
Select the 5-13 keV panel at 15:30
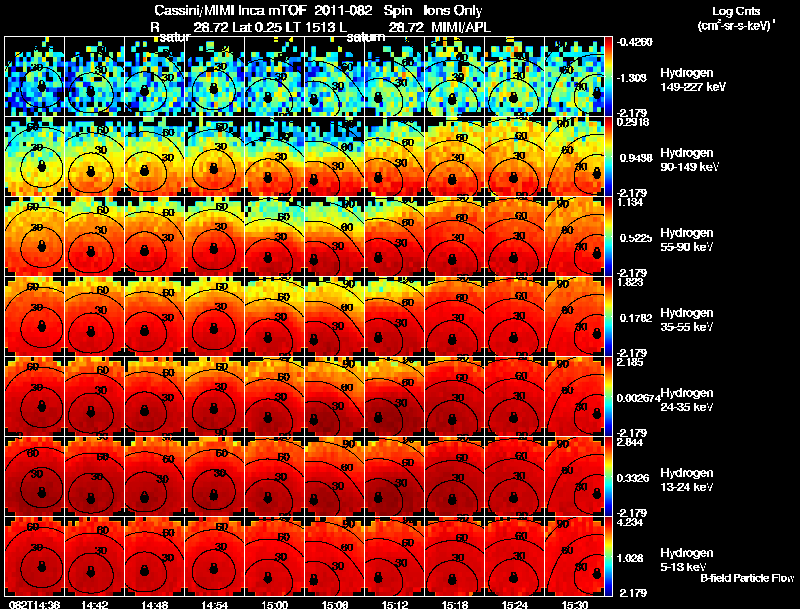[x=574, y=556]
